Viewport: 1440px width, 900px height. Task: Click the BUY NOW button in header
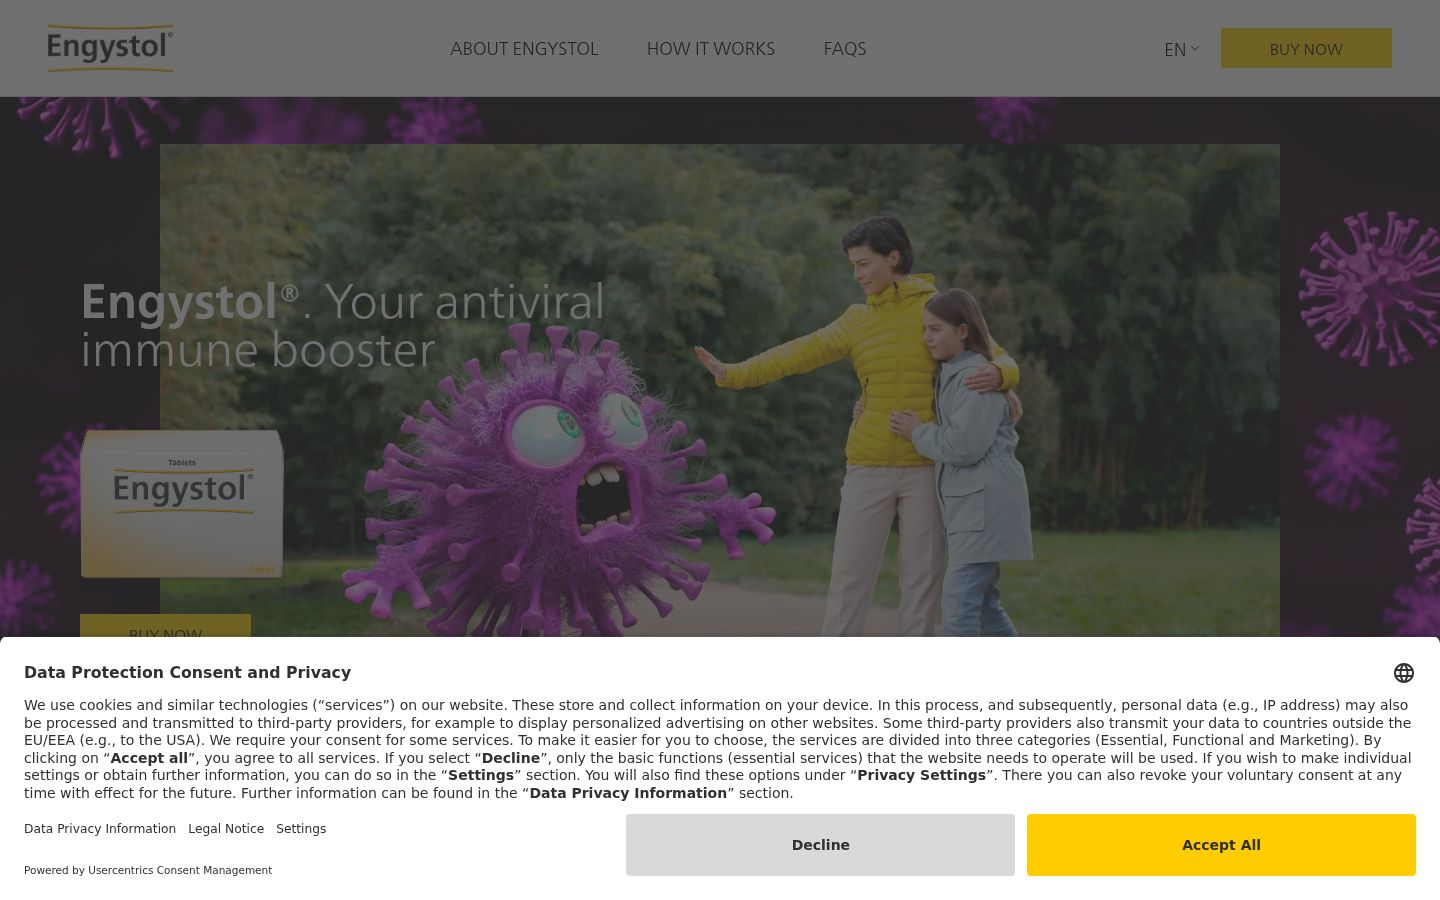click(1306, 48)
